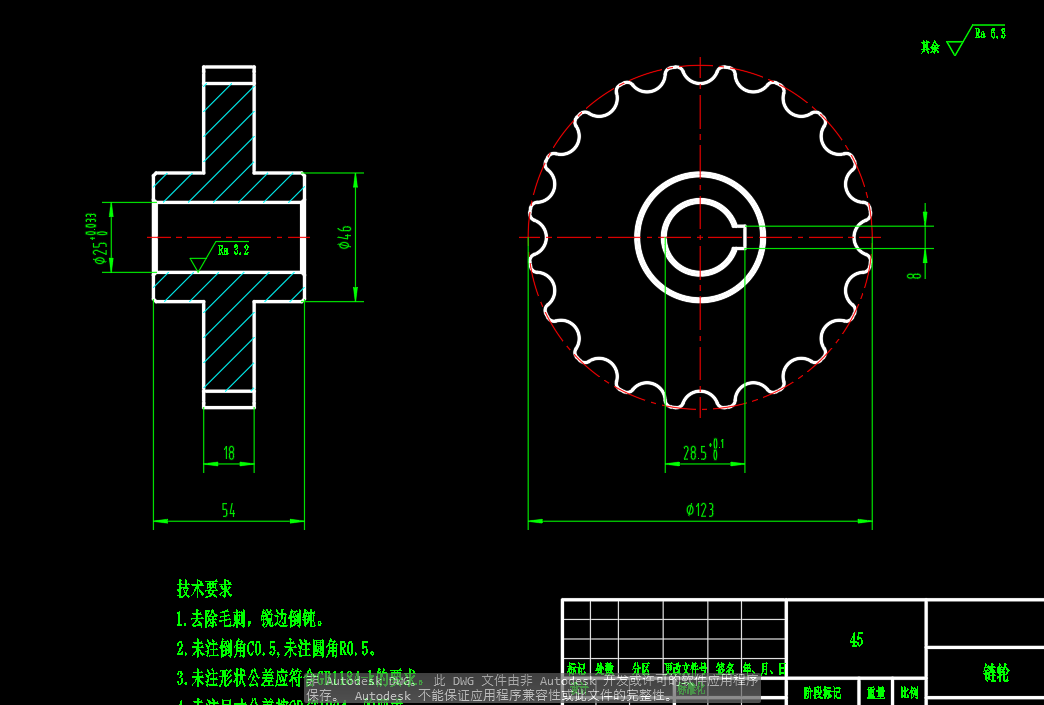The image size is (1044, 705).
Task: Click the 重量 title block cell
Action: point(876,692)
